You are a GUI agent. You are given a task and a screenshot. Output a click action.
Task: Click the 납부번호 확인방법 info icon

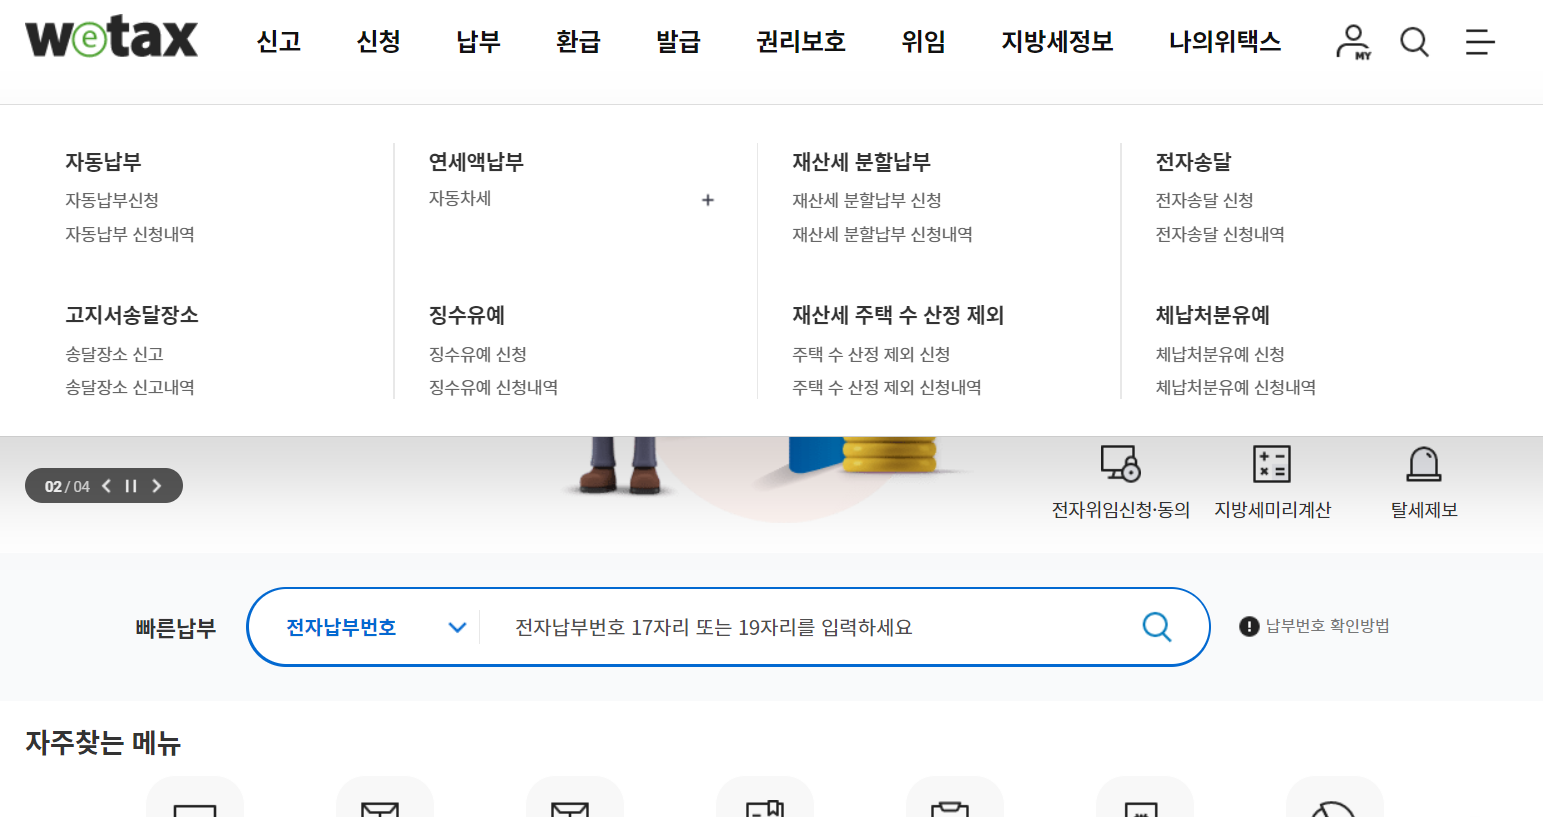pos(1248,627)
